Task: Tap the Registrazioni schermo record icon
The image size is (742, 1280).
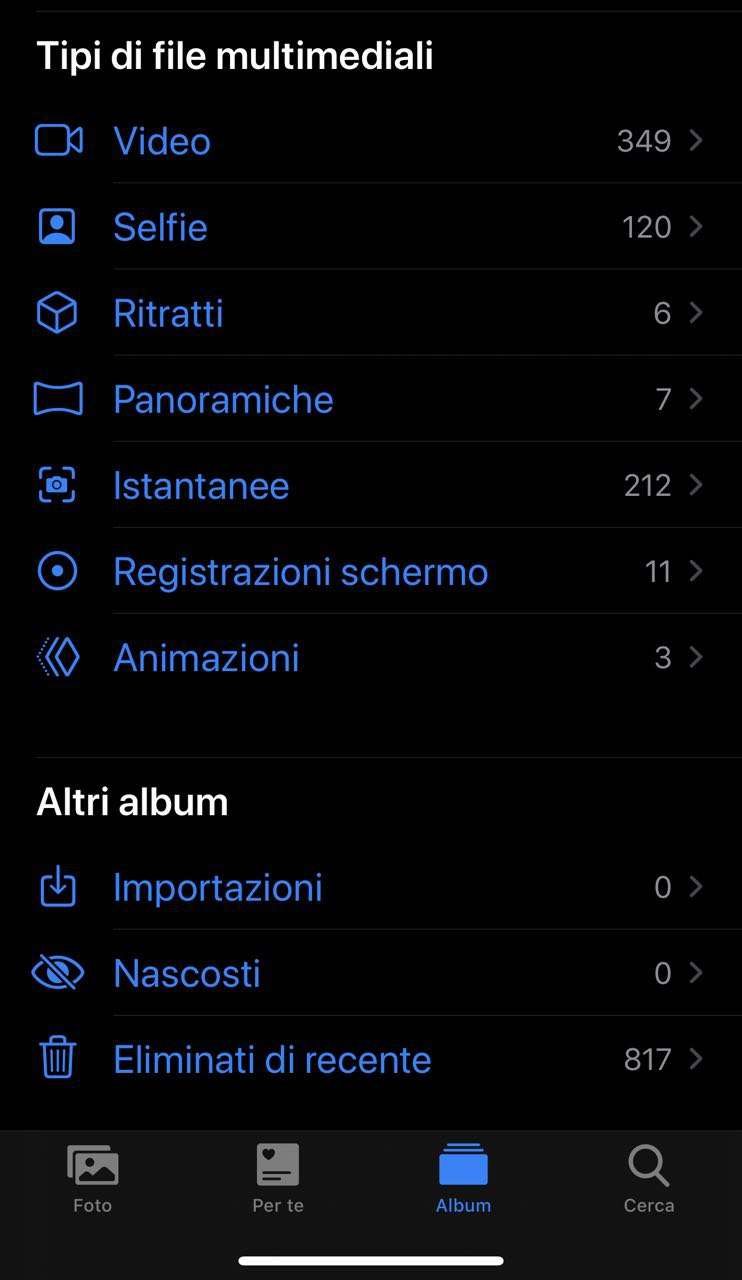Action: point(57,572)
